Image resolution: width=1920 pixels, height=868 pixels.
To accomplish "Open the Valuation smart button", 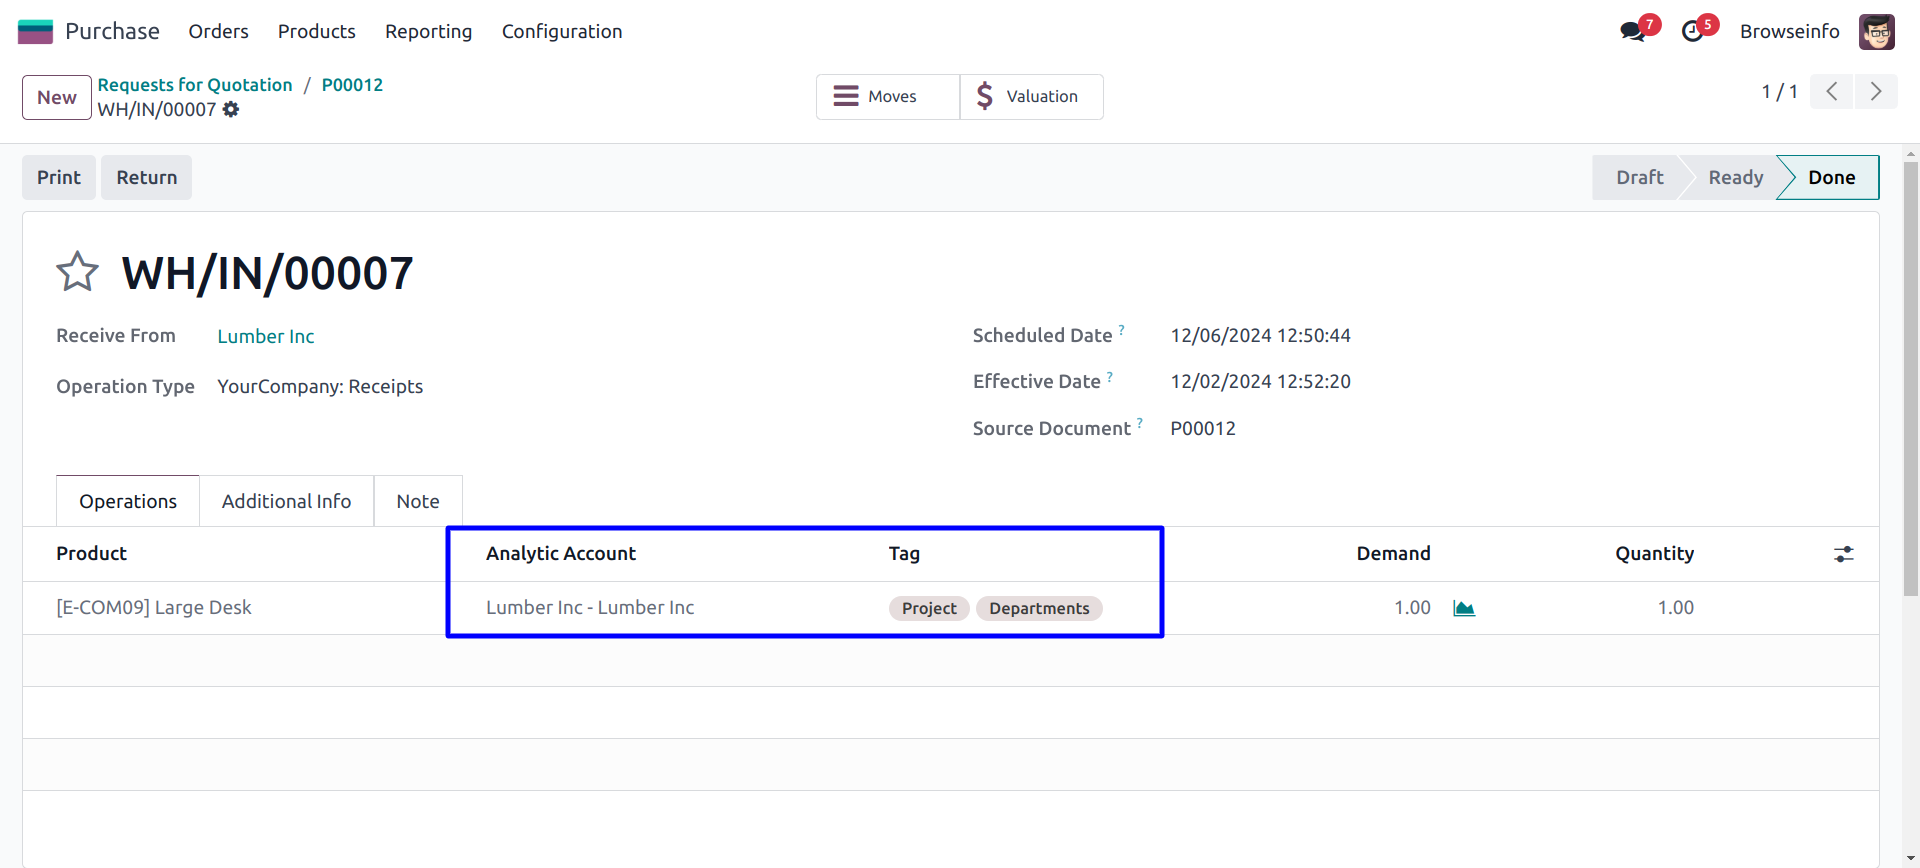I will coord(1031,96).
